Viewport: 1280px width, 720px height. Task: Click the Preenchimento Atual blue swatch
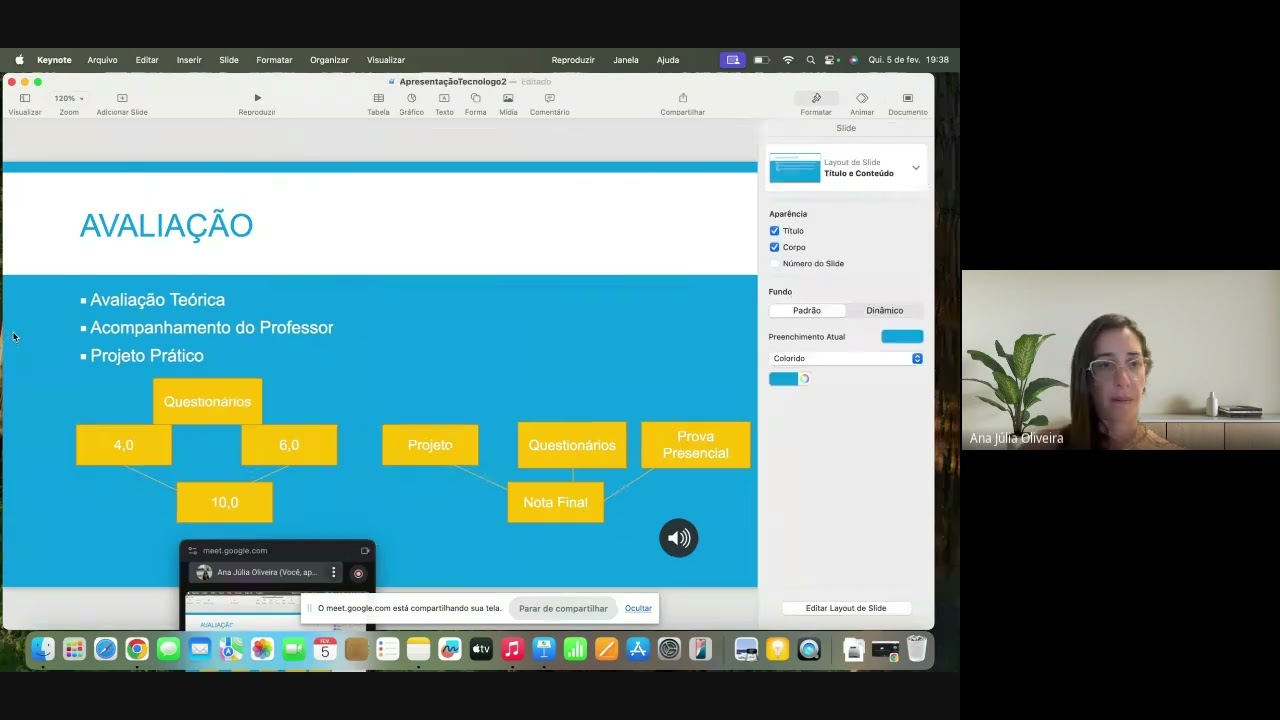pos(902,336)
